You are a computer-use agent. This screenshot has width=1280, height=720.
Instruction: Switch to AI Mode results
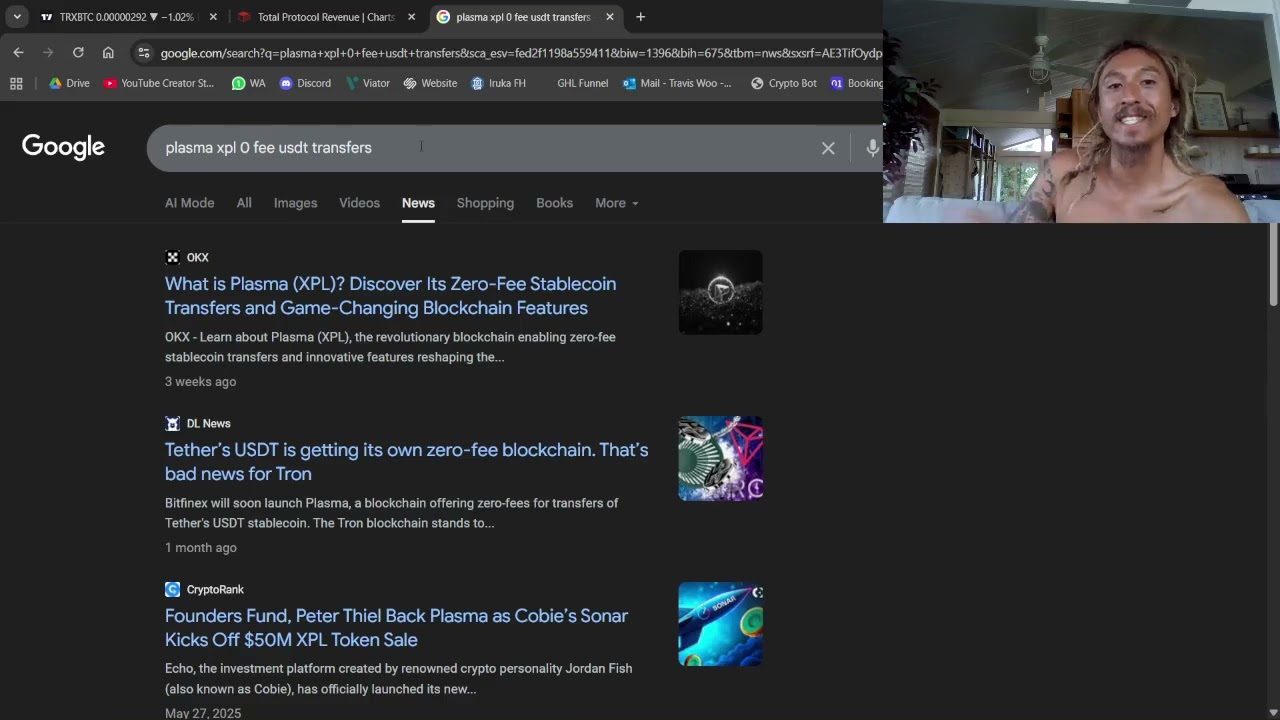pos(189,203)
